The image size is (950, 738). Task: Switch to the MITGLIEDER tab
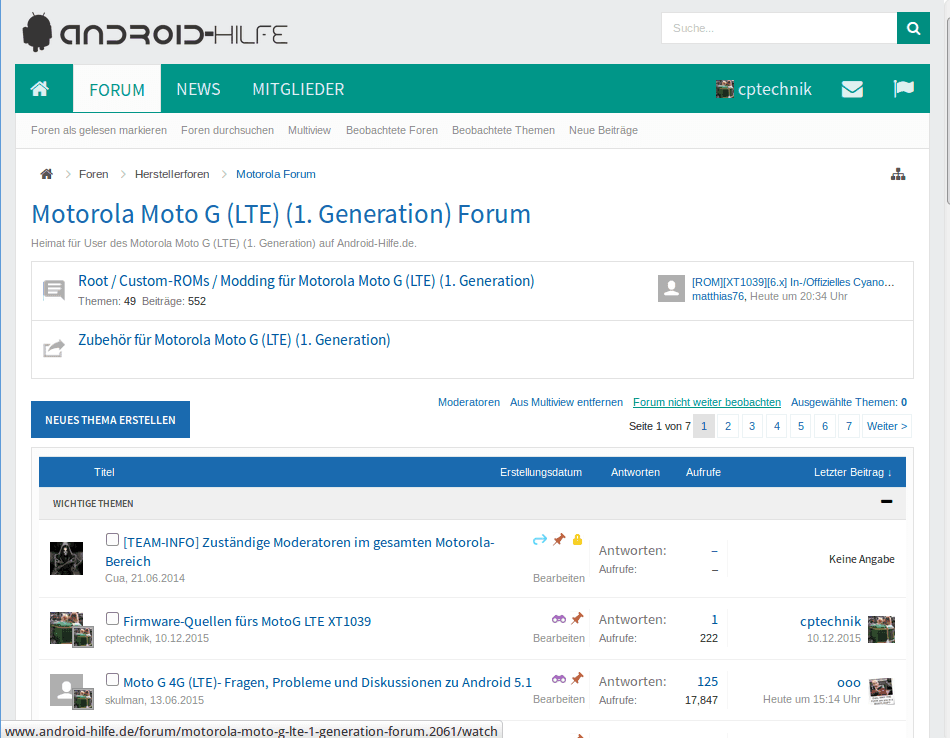click(298, 89)
